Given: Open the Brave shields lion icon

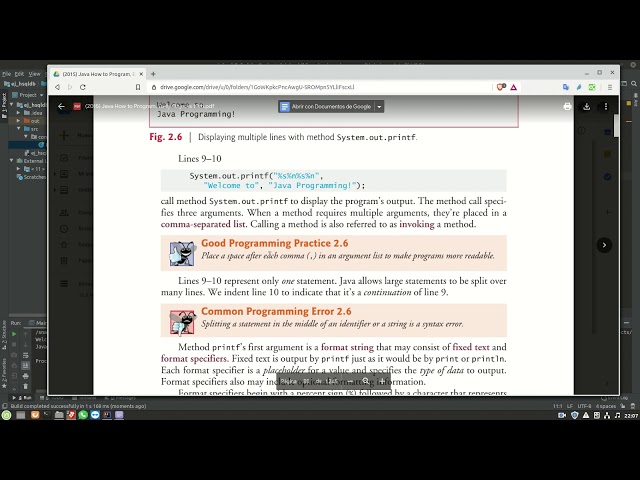Looking at the screenshot, I should point(500,87).
